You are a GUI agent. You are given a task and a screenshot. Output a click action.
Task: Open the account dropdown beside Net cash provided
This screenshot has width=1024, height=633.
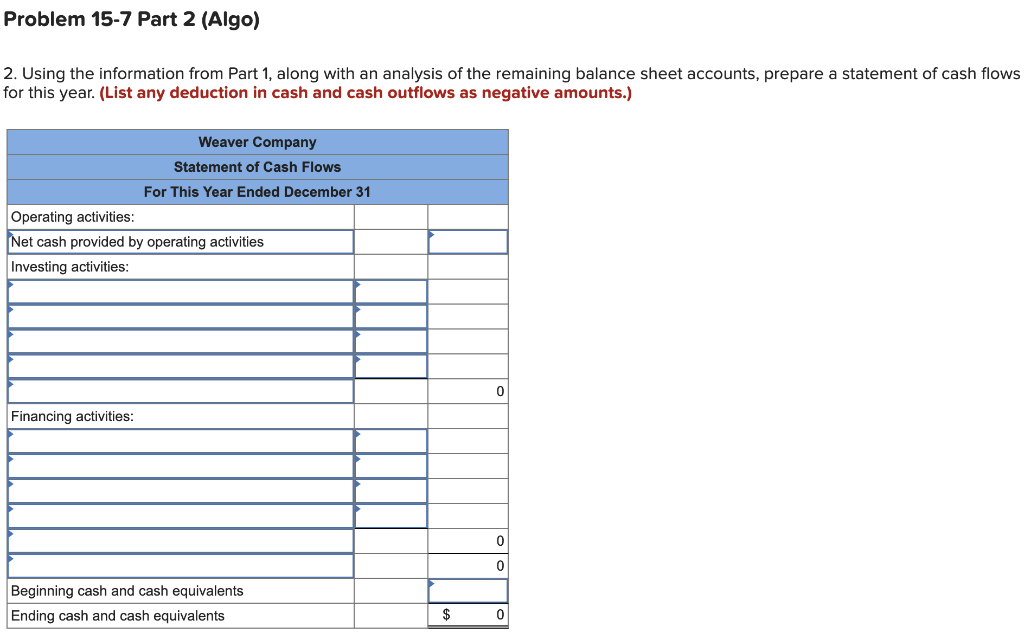click(x=466, y=241)
